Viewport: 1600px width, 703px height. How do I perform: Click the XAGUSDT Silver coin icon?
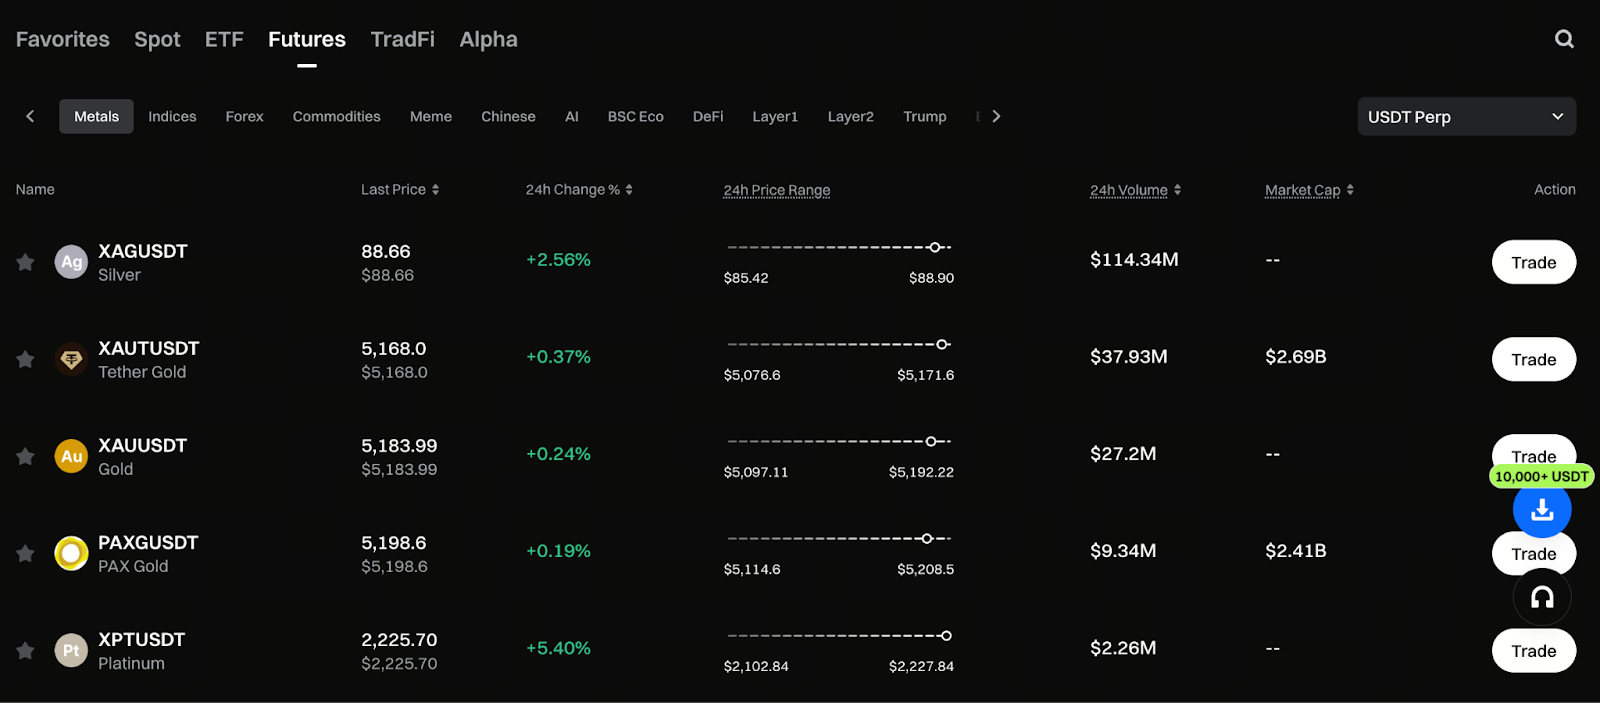coord(71,262)
